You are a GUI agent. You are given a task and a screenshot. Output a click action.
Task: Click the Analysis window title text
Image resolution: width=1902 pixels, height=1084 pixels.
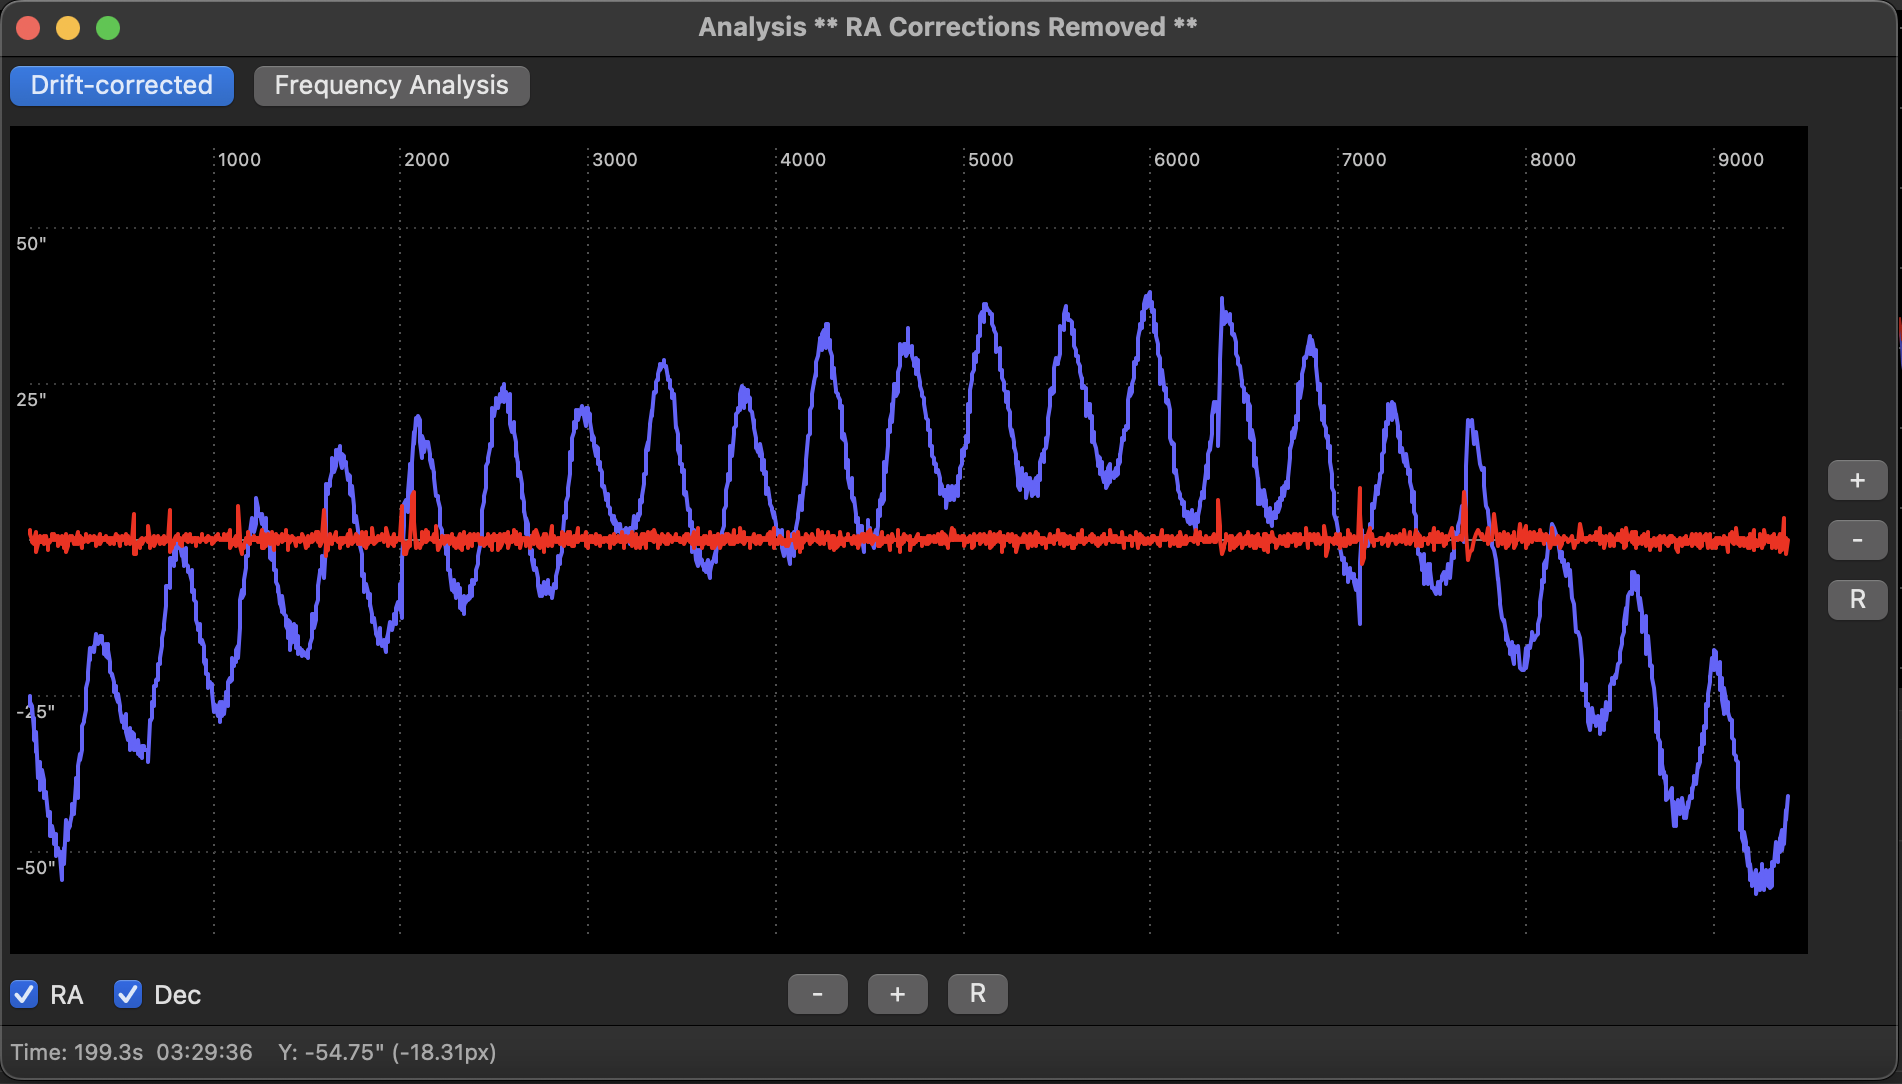[x=947, y=27]
